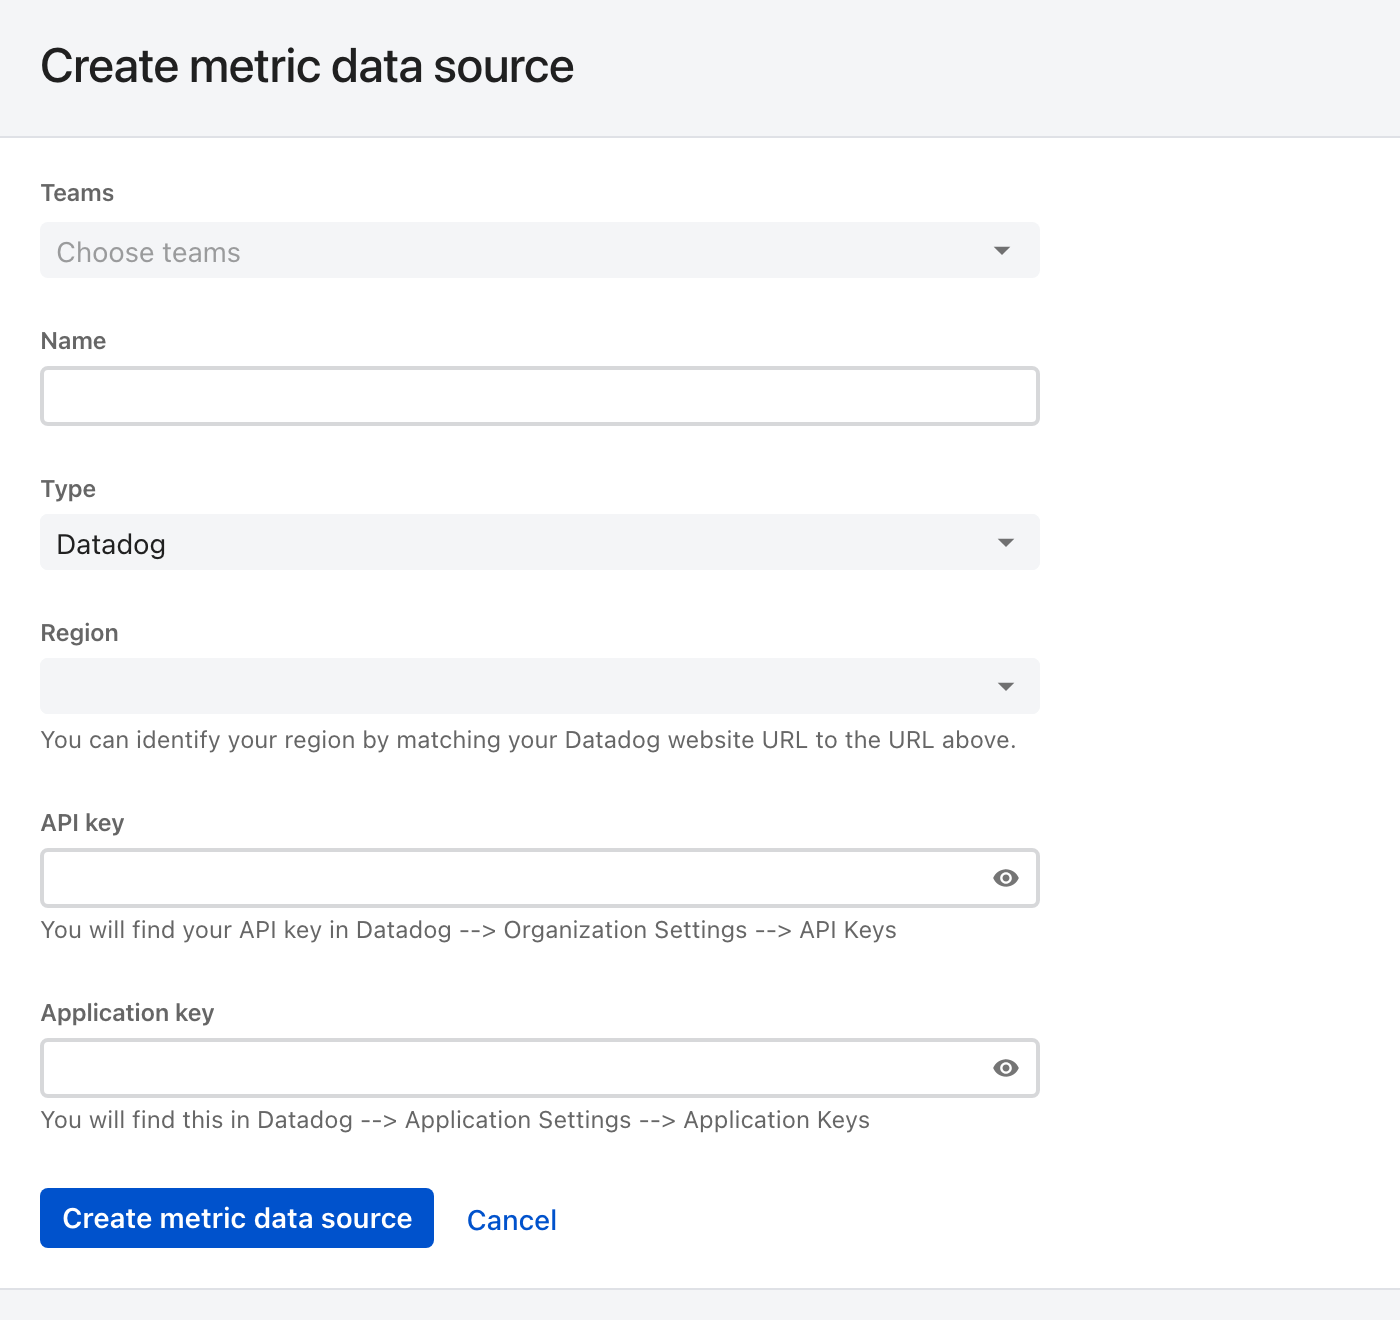The height and width of the screenshot is (1320, 1400).
Task: Show the API key value with eye icon
Action: (1006, 878)
